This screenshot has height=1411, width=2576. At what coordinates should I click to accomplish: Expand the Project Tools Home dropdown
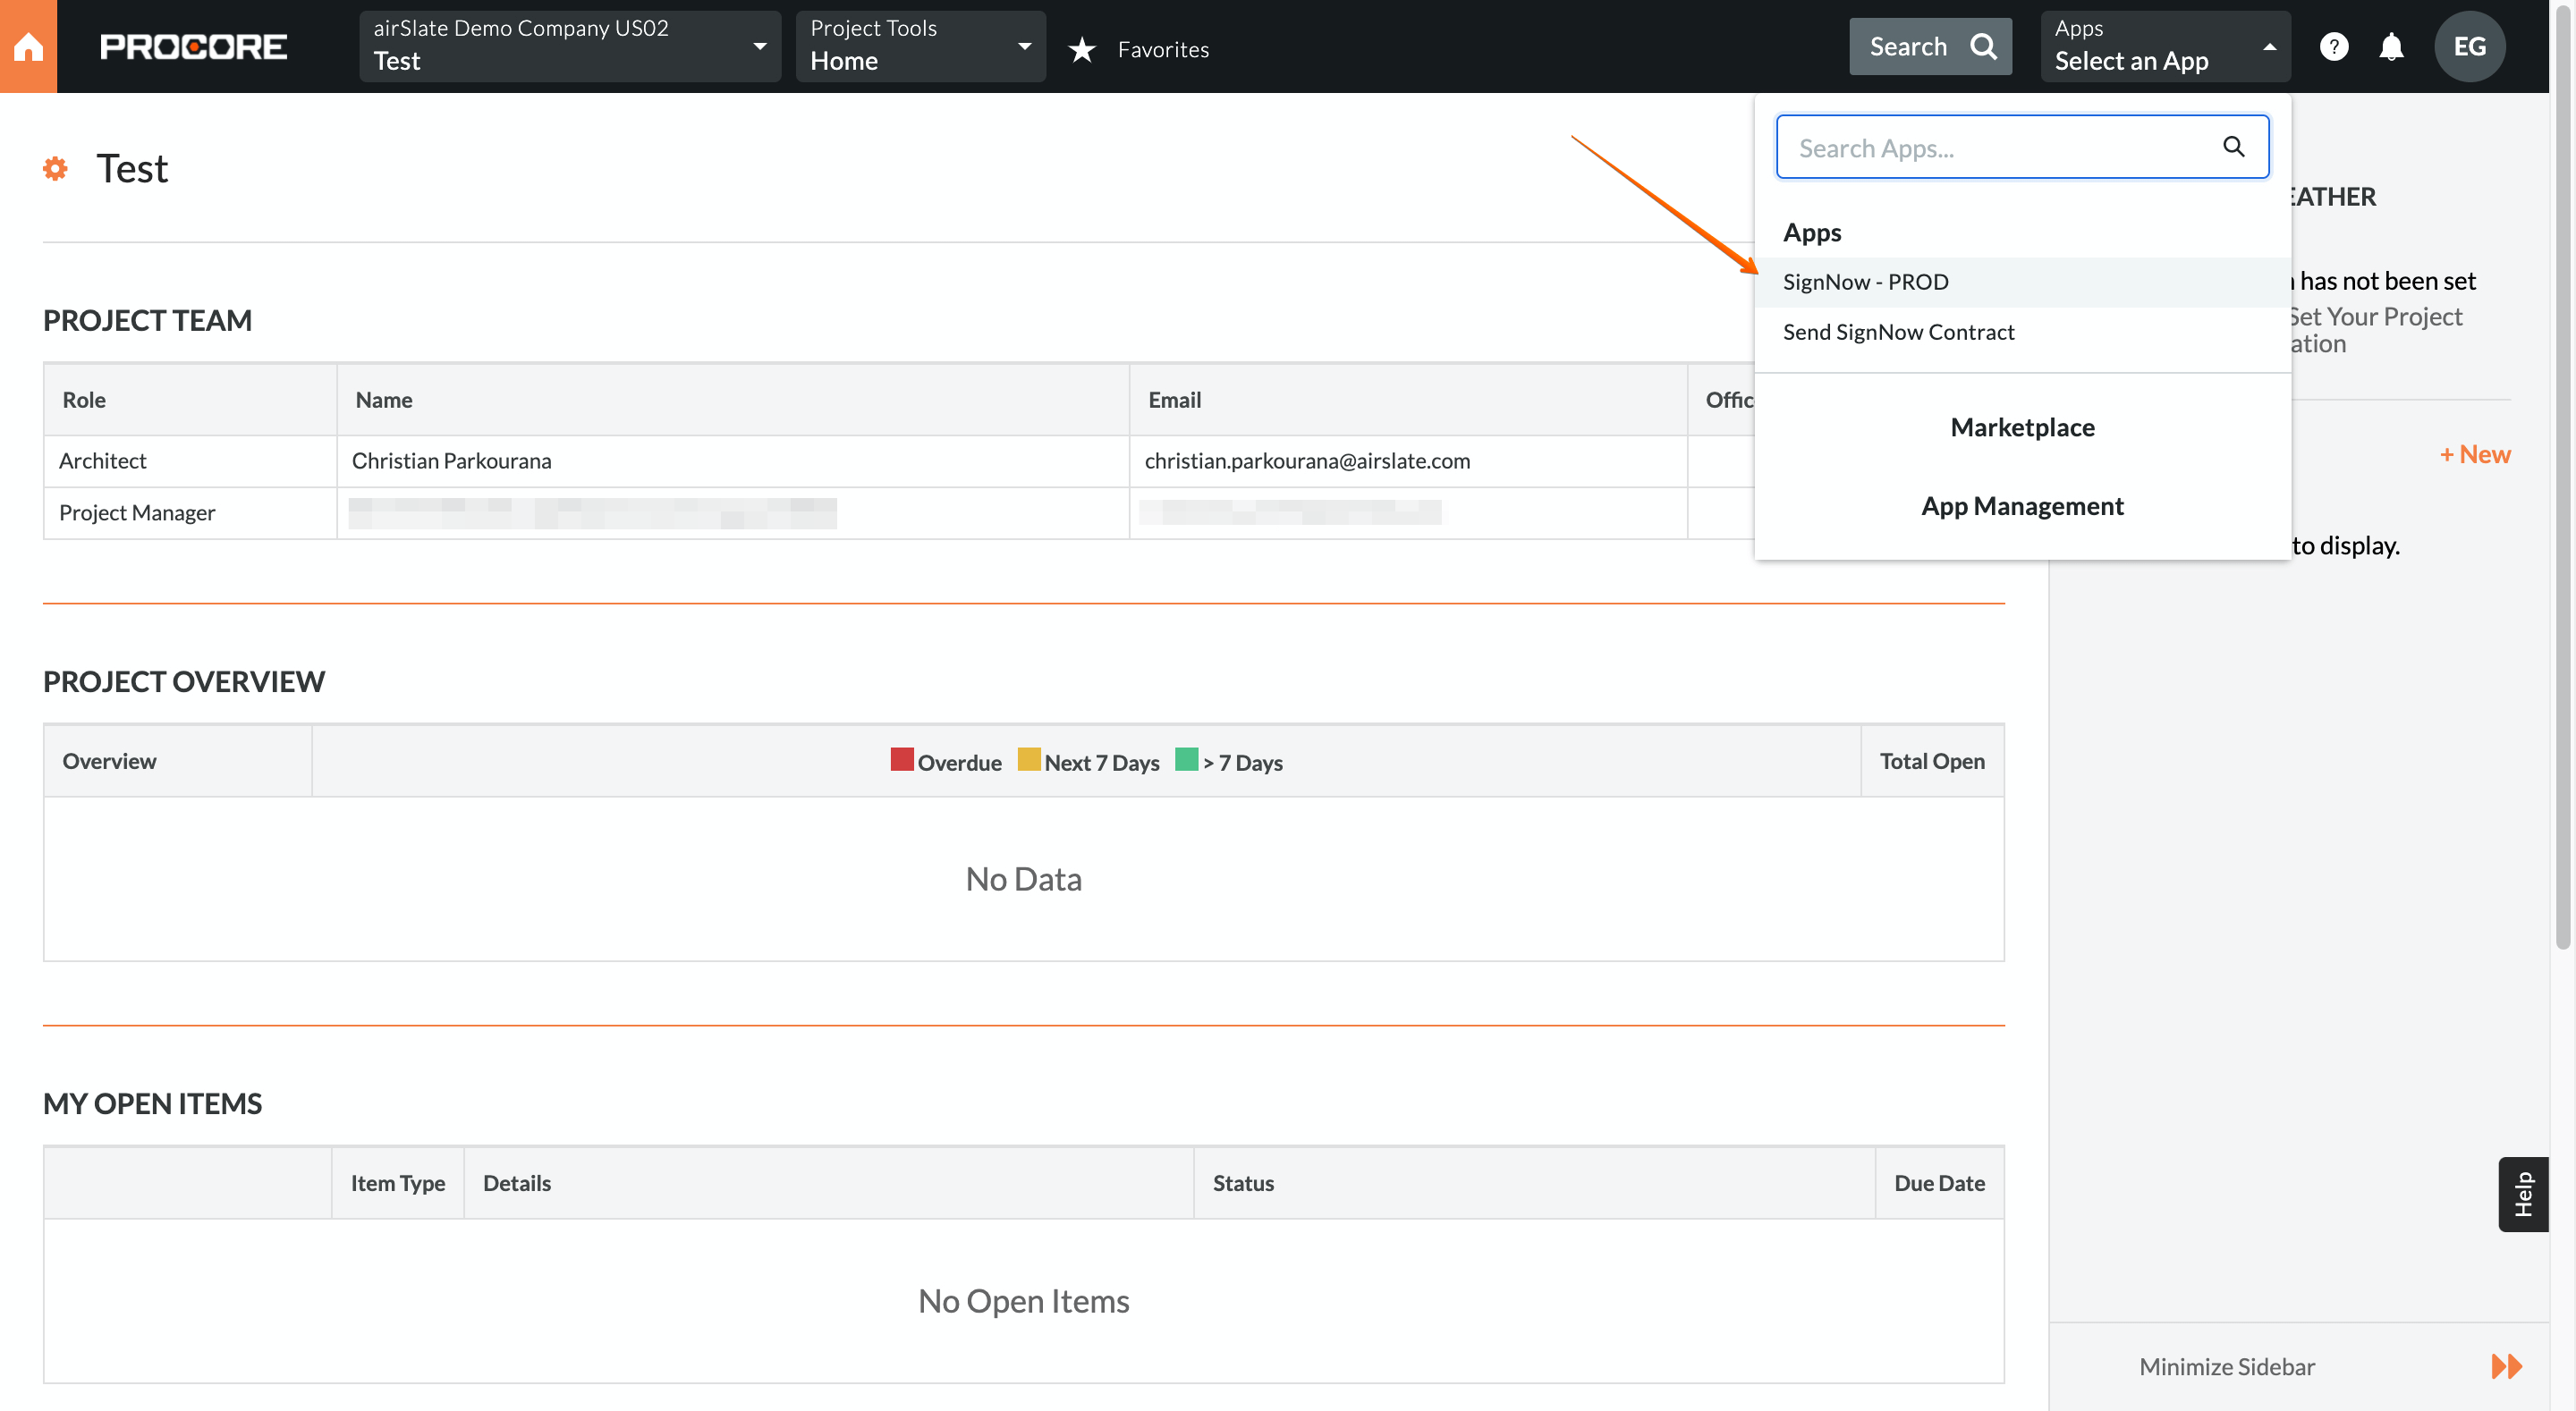tap(920, 46)
